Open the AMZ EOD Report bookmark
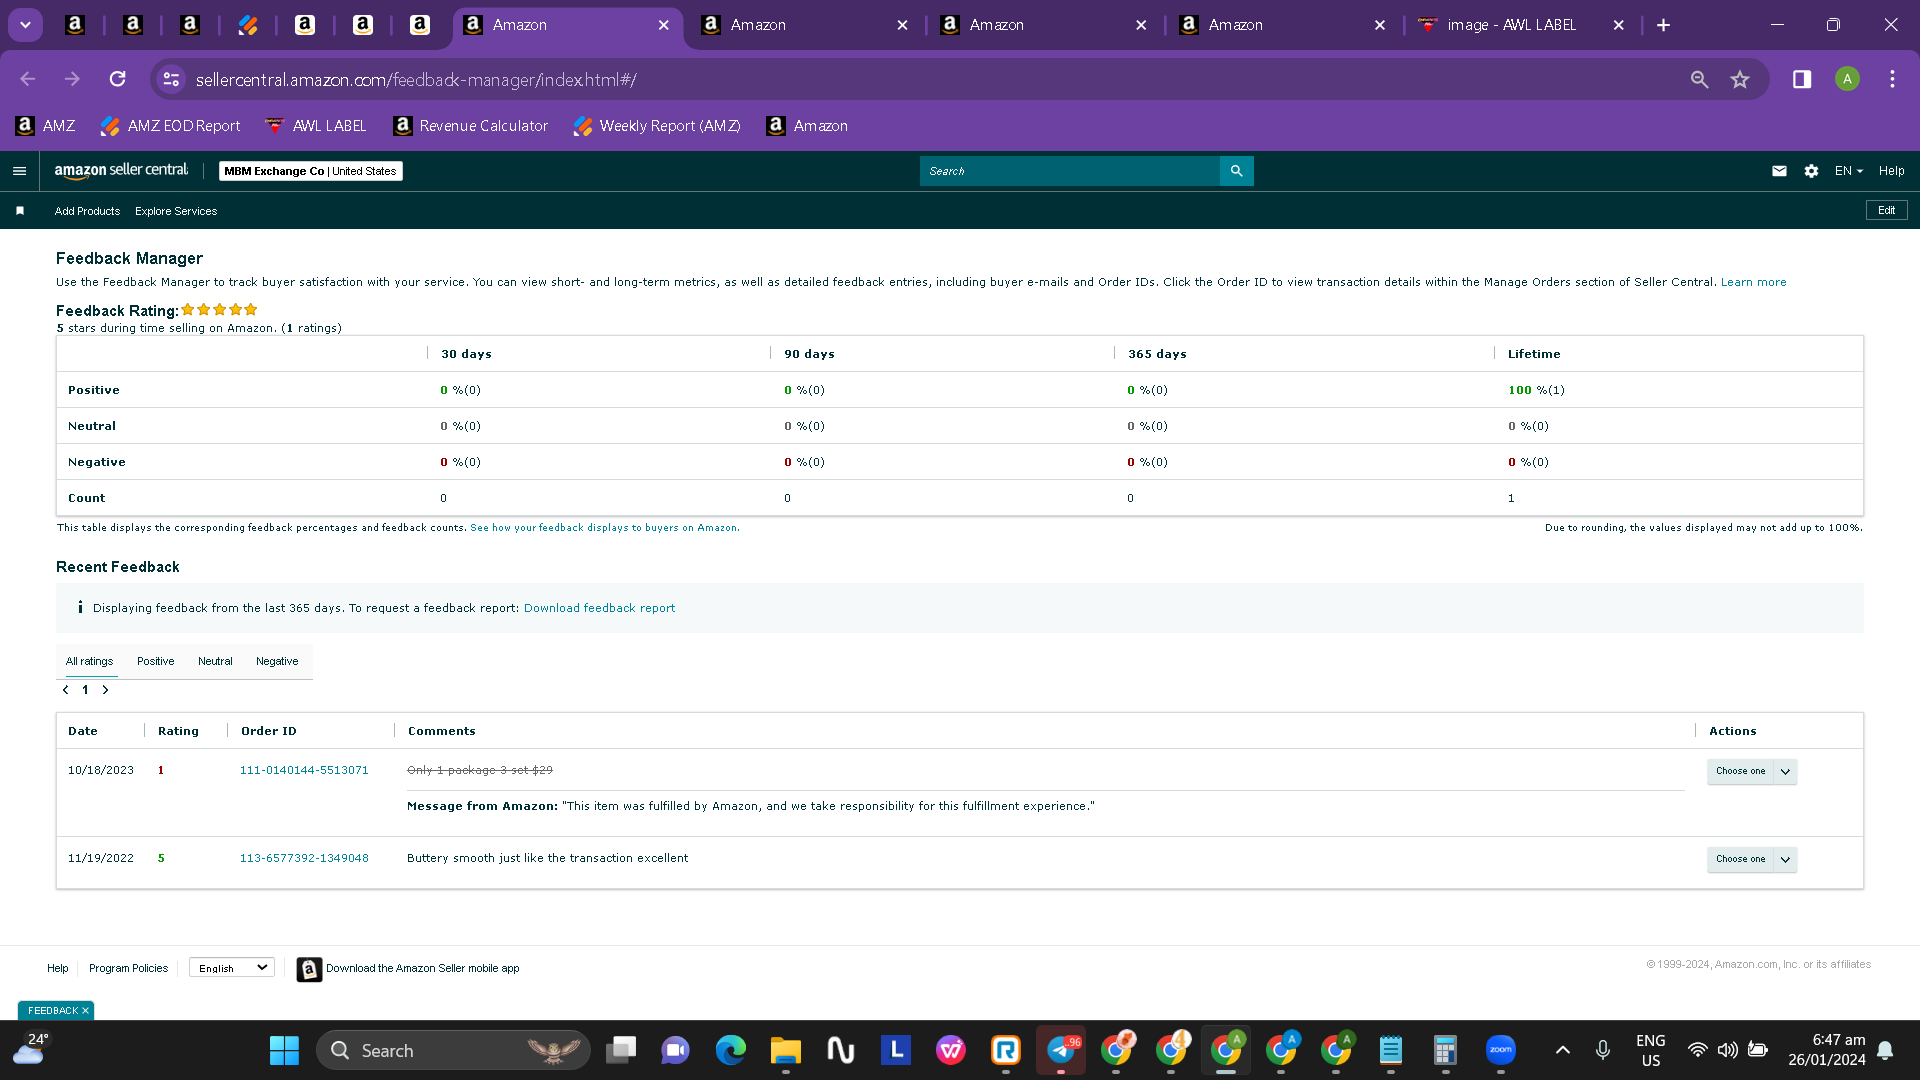Viewport: 1920px width, 1080px height. click(170, 126)
